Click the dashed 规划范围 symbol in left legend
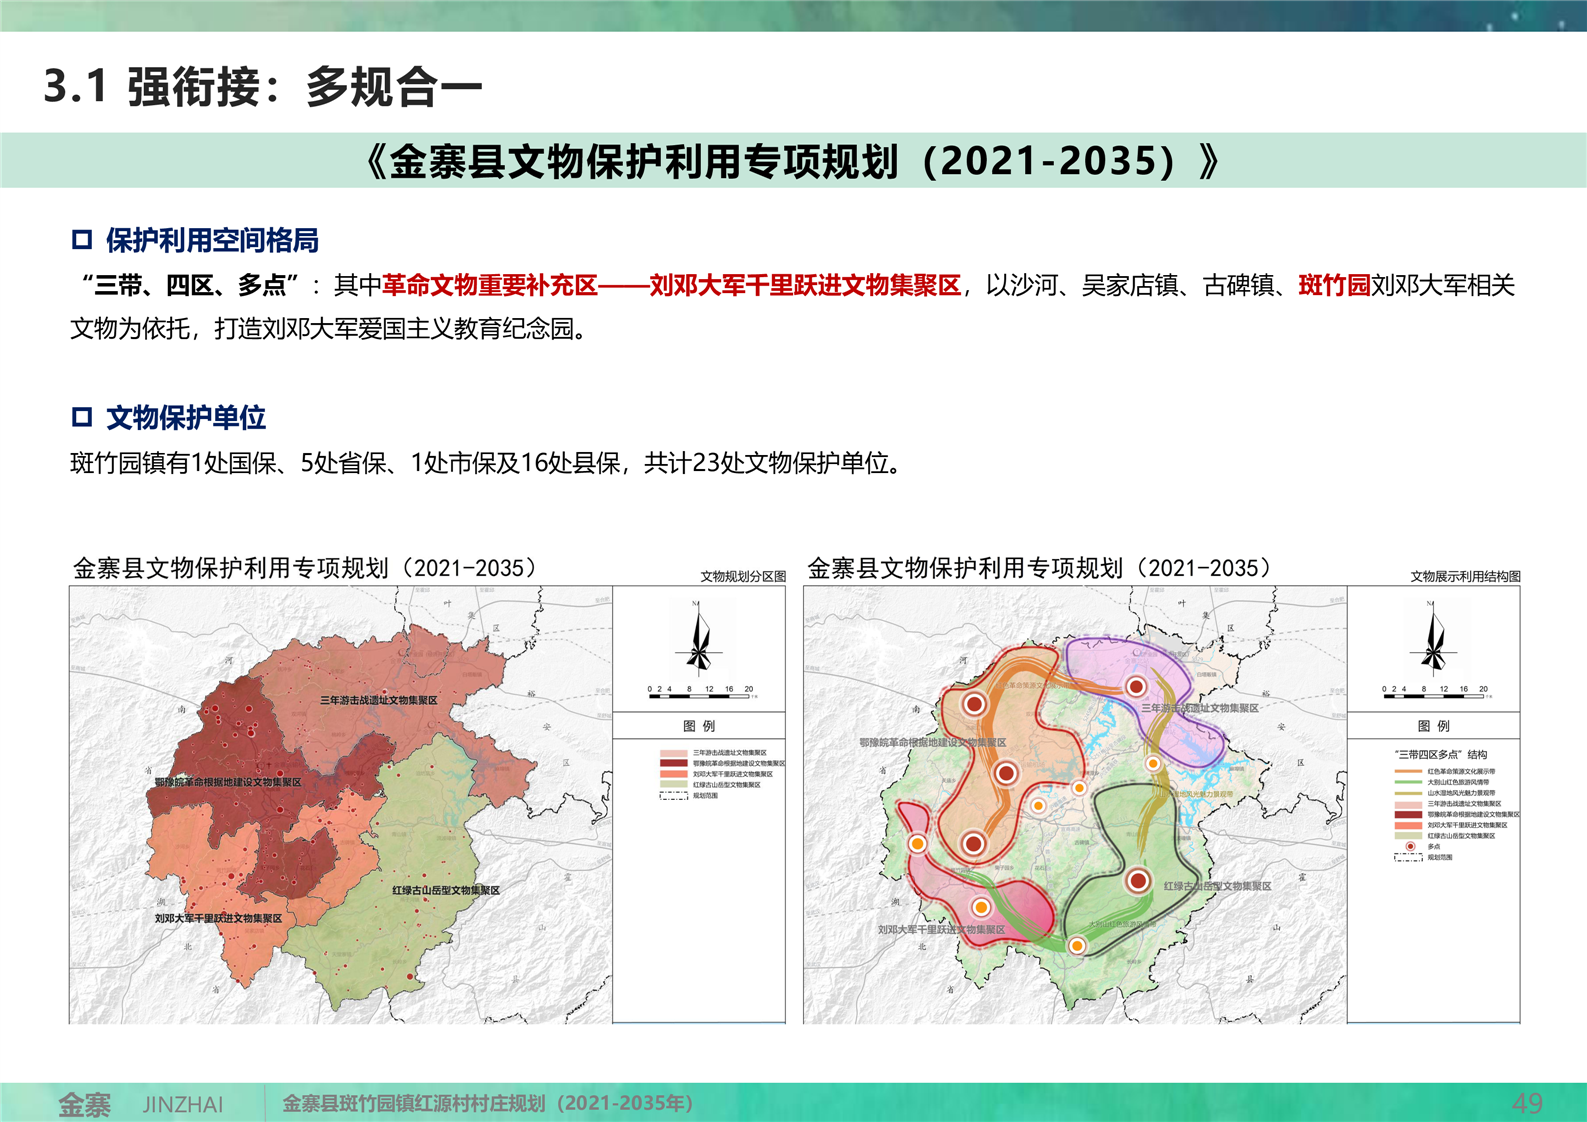 point(673,796)
